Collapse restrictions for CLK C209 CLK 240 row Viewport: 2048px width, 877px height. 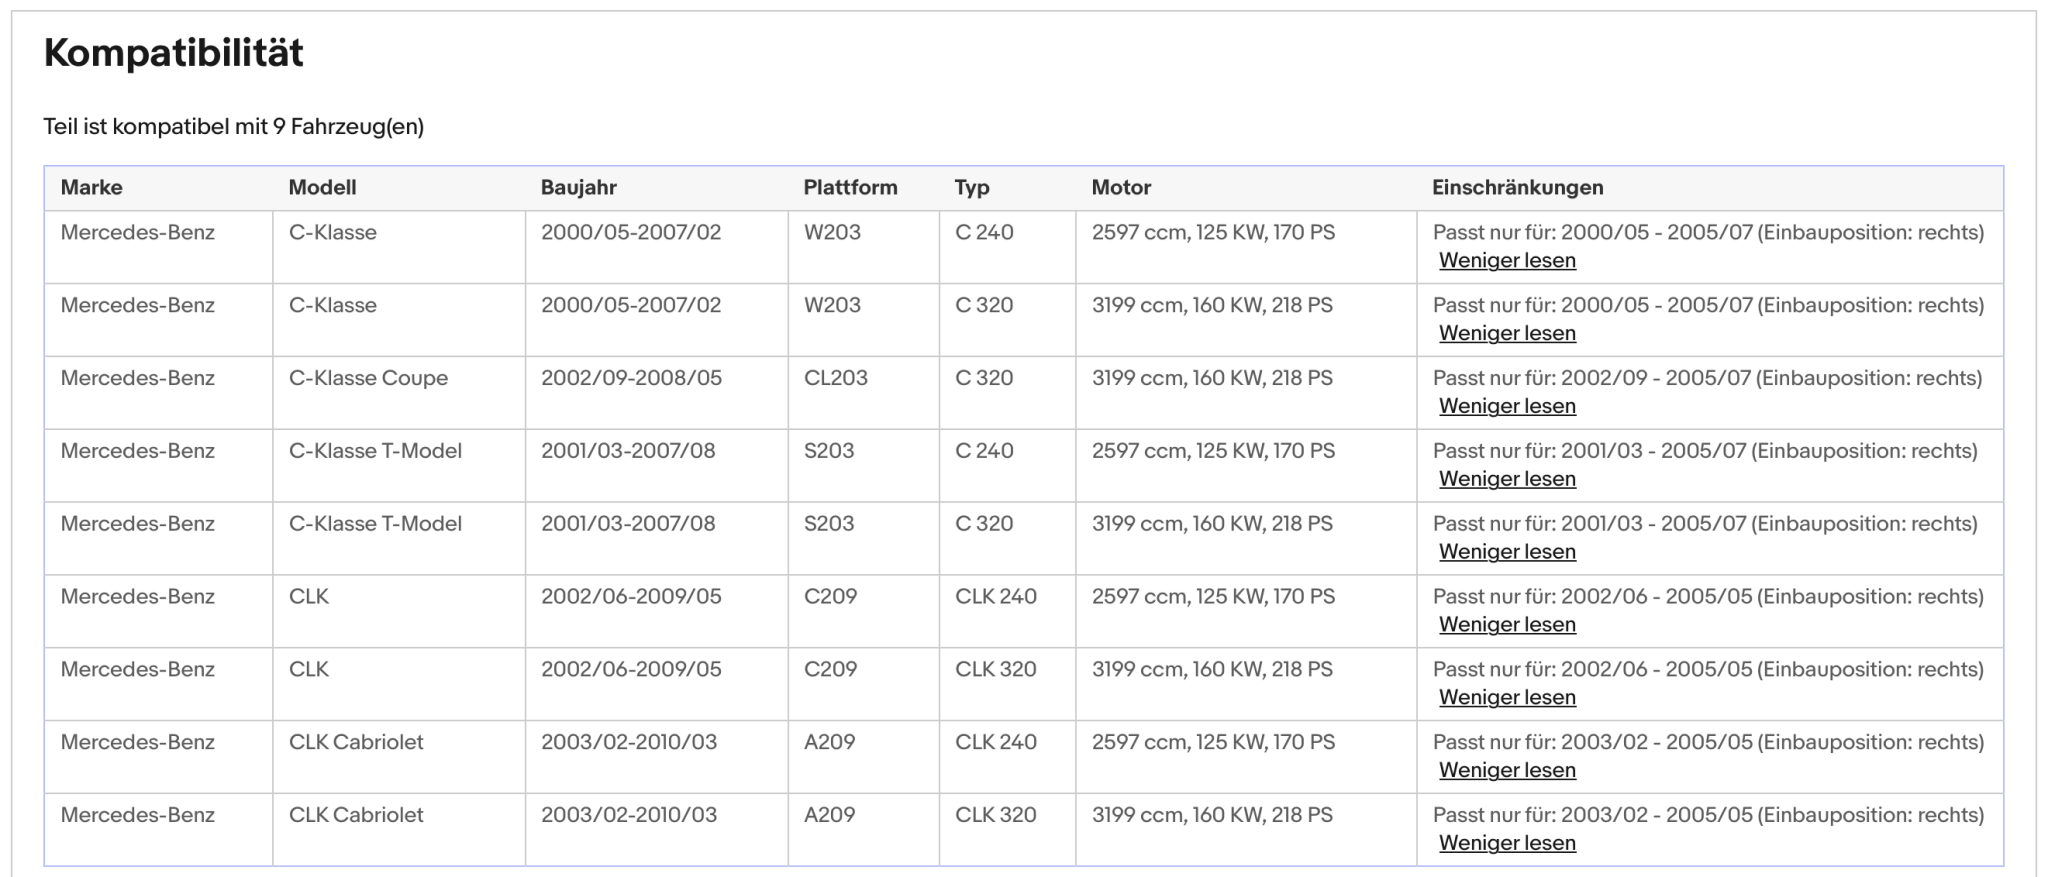coord(1507,625)
